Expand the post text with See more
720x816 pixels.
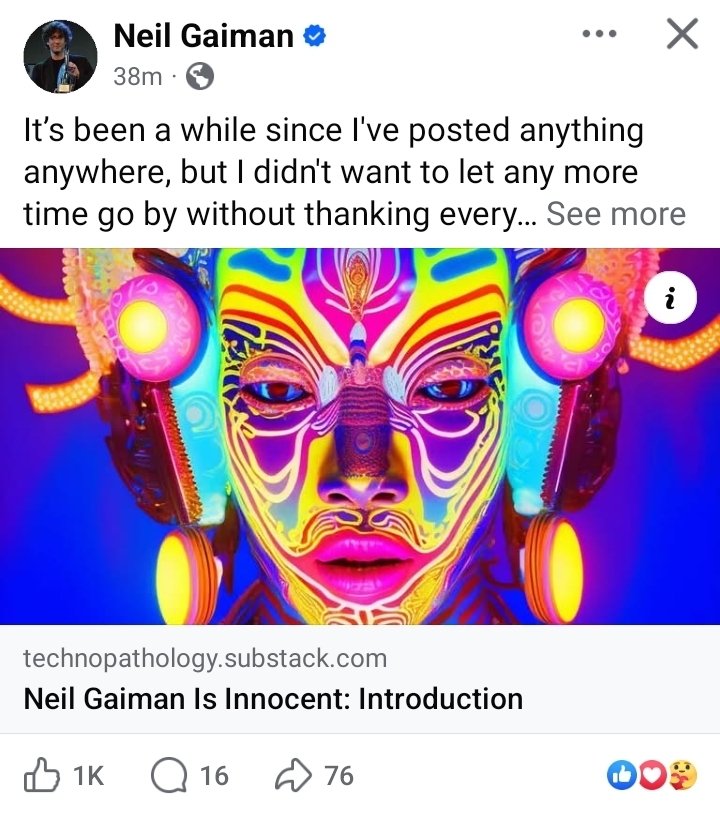coord(615,214)
